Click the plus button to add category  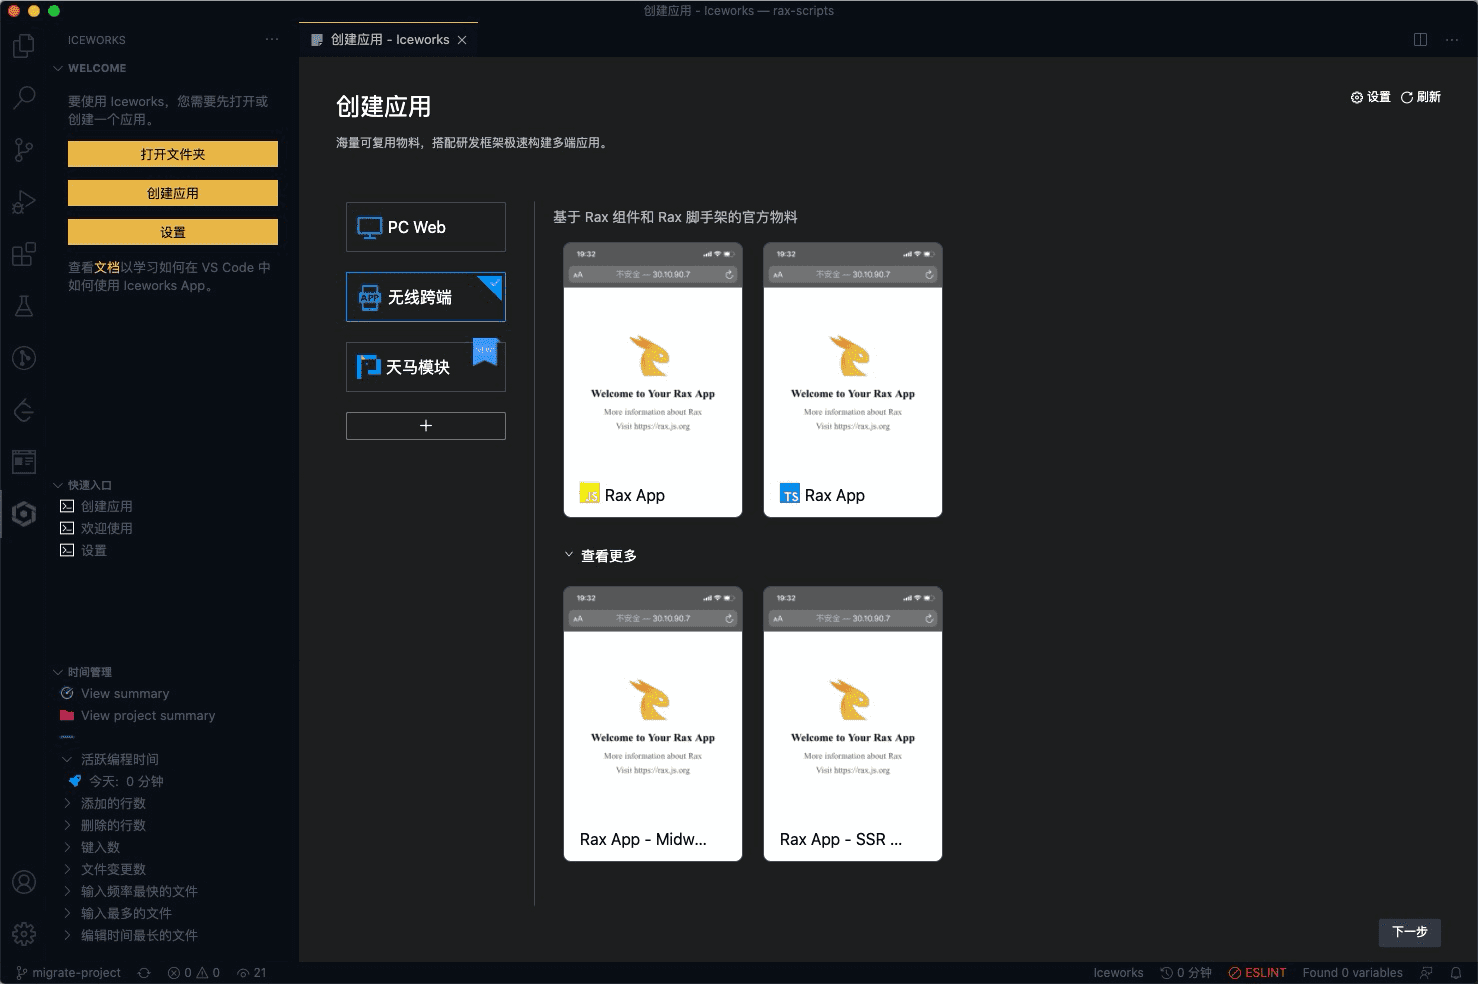tap(426, 426)
